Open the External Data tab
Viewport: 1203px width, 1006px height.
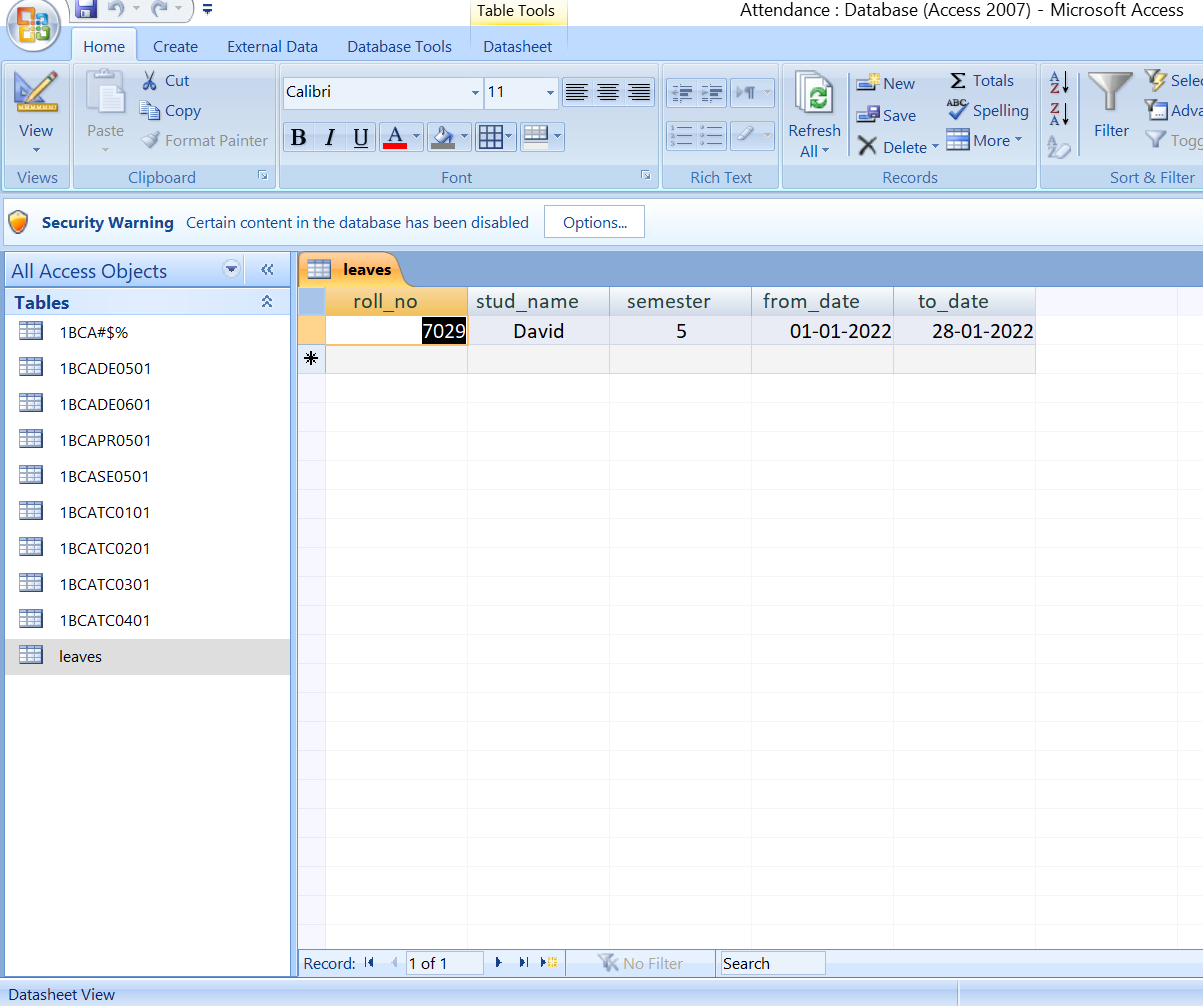(x=272, y=46)
